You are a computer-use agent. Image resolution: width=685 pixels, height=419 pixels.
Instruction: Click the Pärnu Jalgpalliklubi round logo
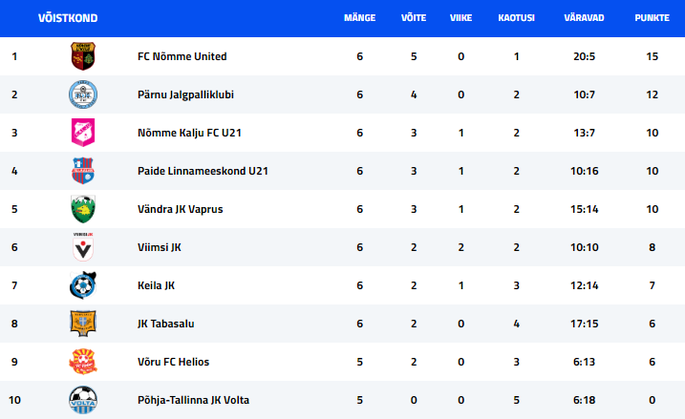83,94
